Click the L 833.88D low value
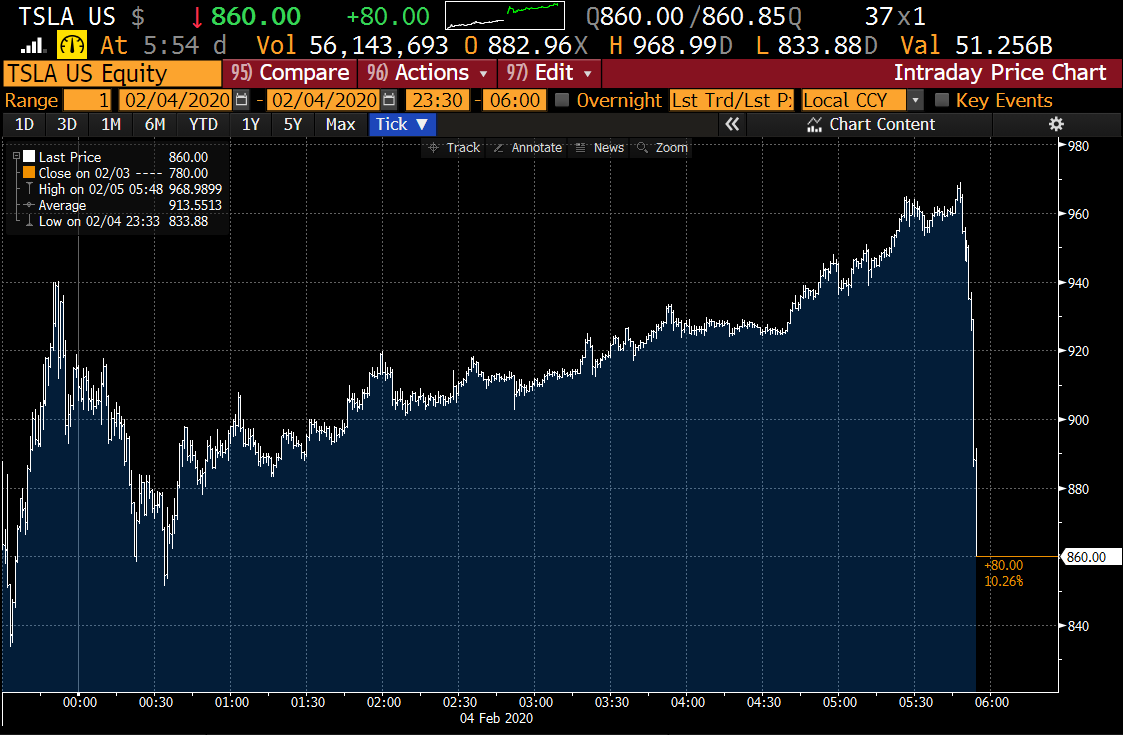 click(816, 45)
